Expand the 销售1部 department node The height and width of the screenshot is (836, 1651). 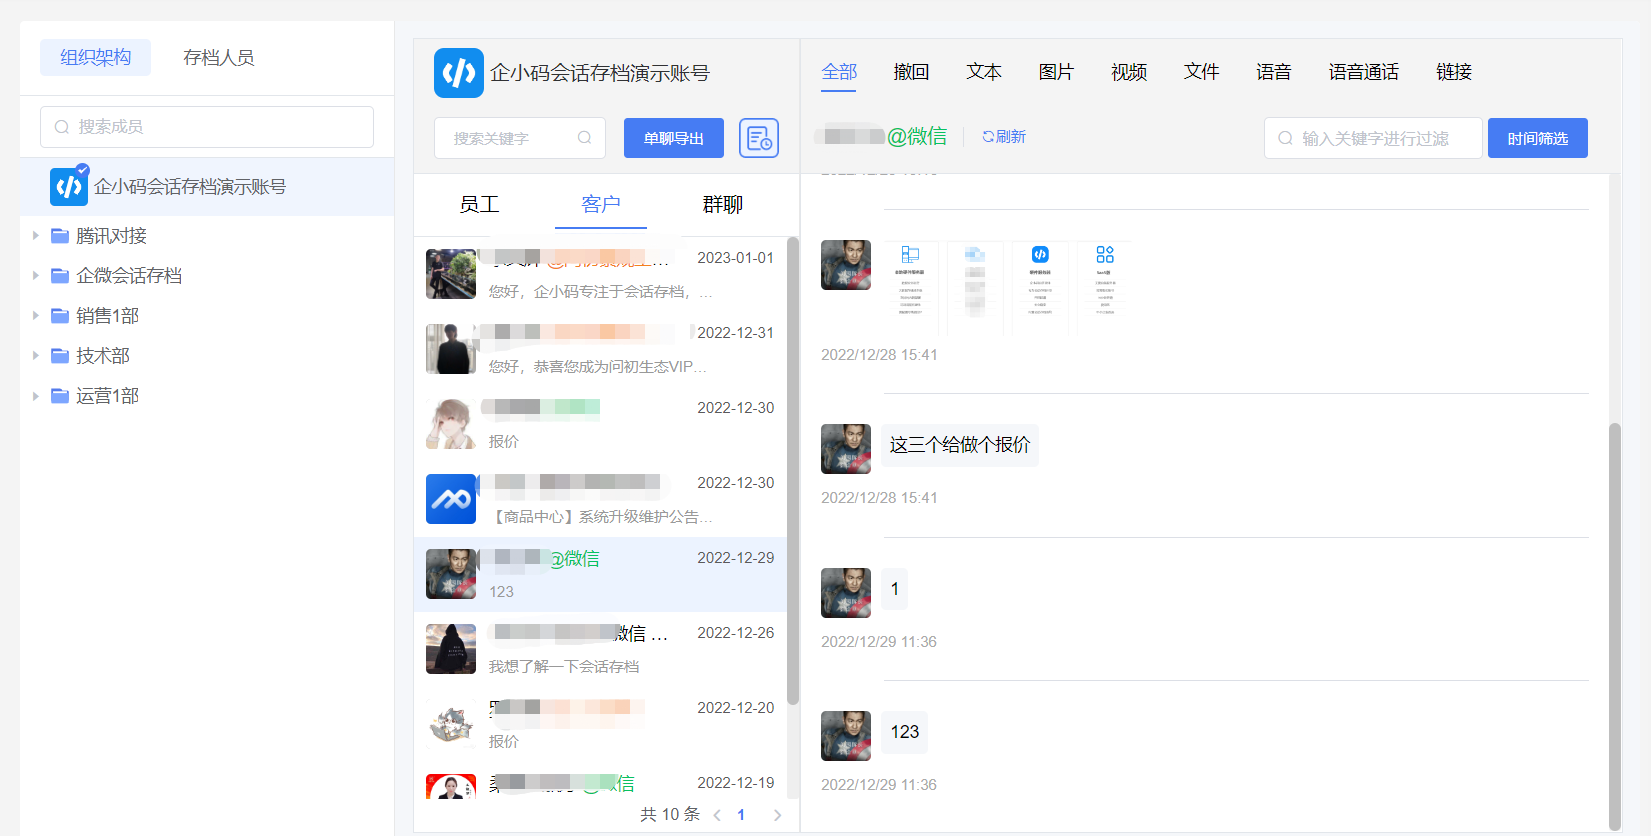tap(36, 316)
